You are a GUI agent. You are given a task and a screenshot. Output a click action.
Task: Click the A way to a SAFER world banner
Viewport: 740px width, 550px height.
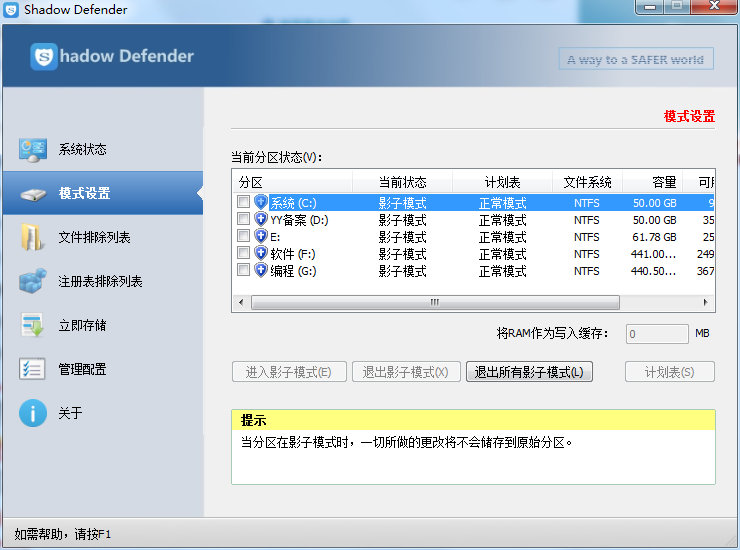click(636, 59)
